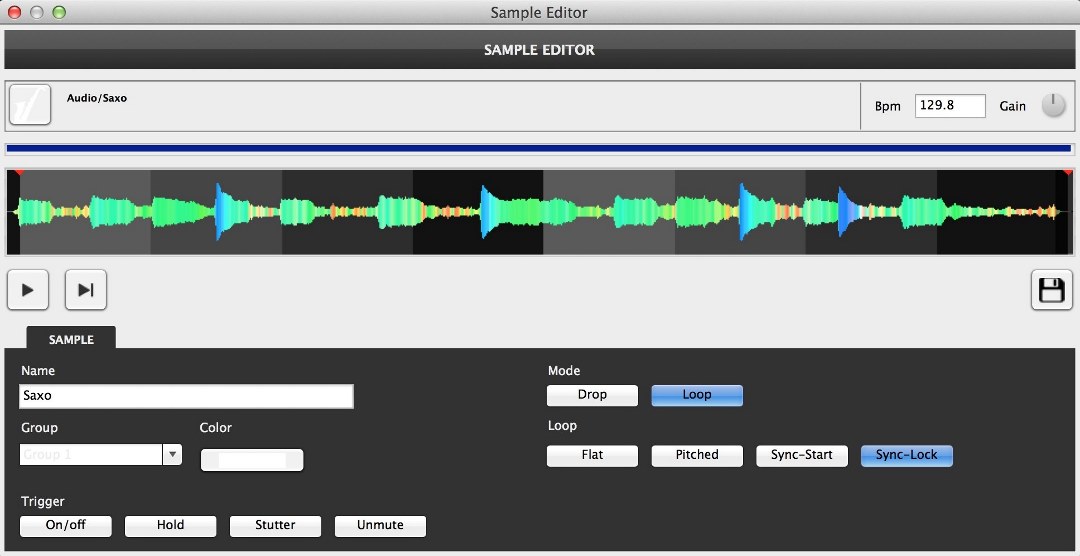The width and height of the screenshot is (1080, 556).
Task: Click the Gain knob
Action: [x=1054, y=105]
